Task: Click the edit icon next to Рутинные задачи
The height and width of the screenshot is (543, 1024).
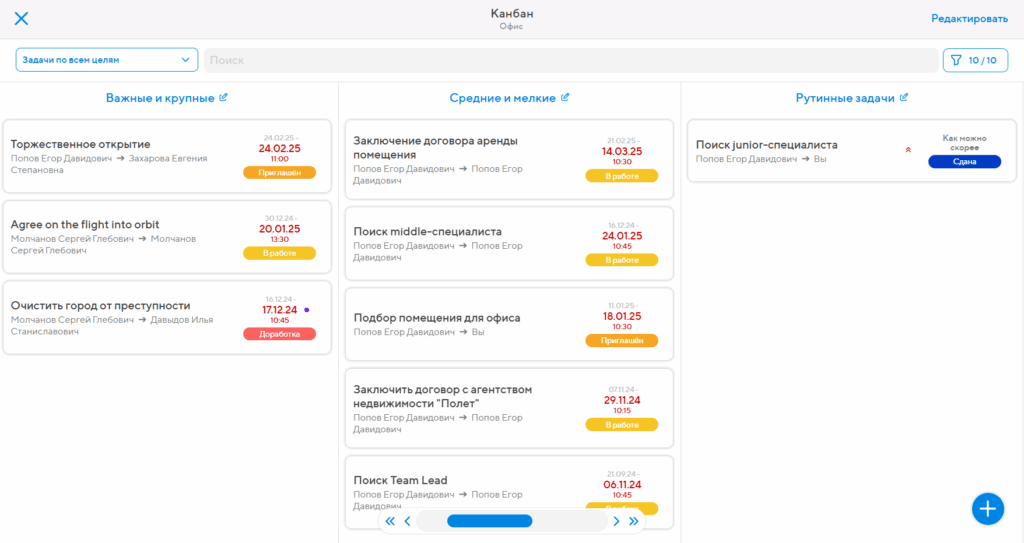Action: click(x=904, y=98)
